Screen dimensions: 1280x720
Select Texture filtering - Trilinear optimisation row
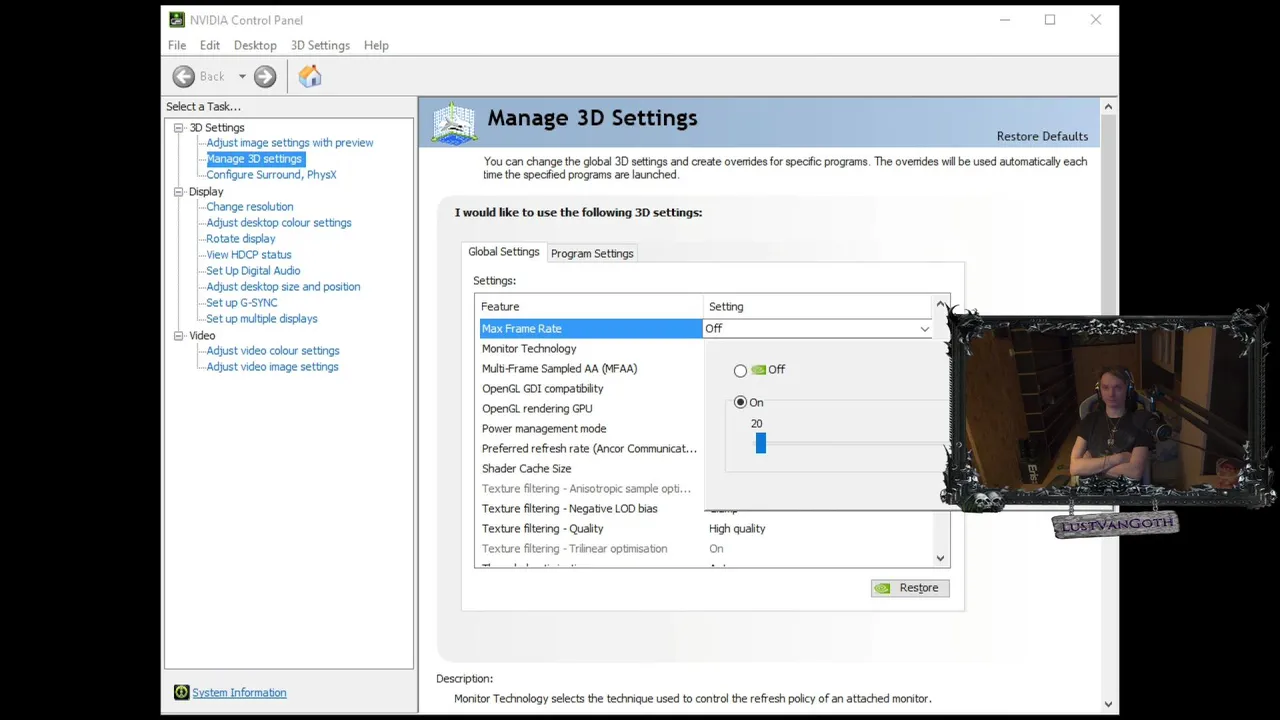pos(705,548)
